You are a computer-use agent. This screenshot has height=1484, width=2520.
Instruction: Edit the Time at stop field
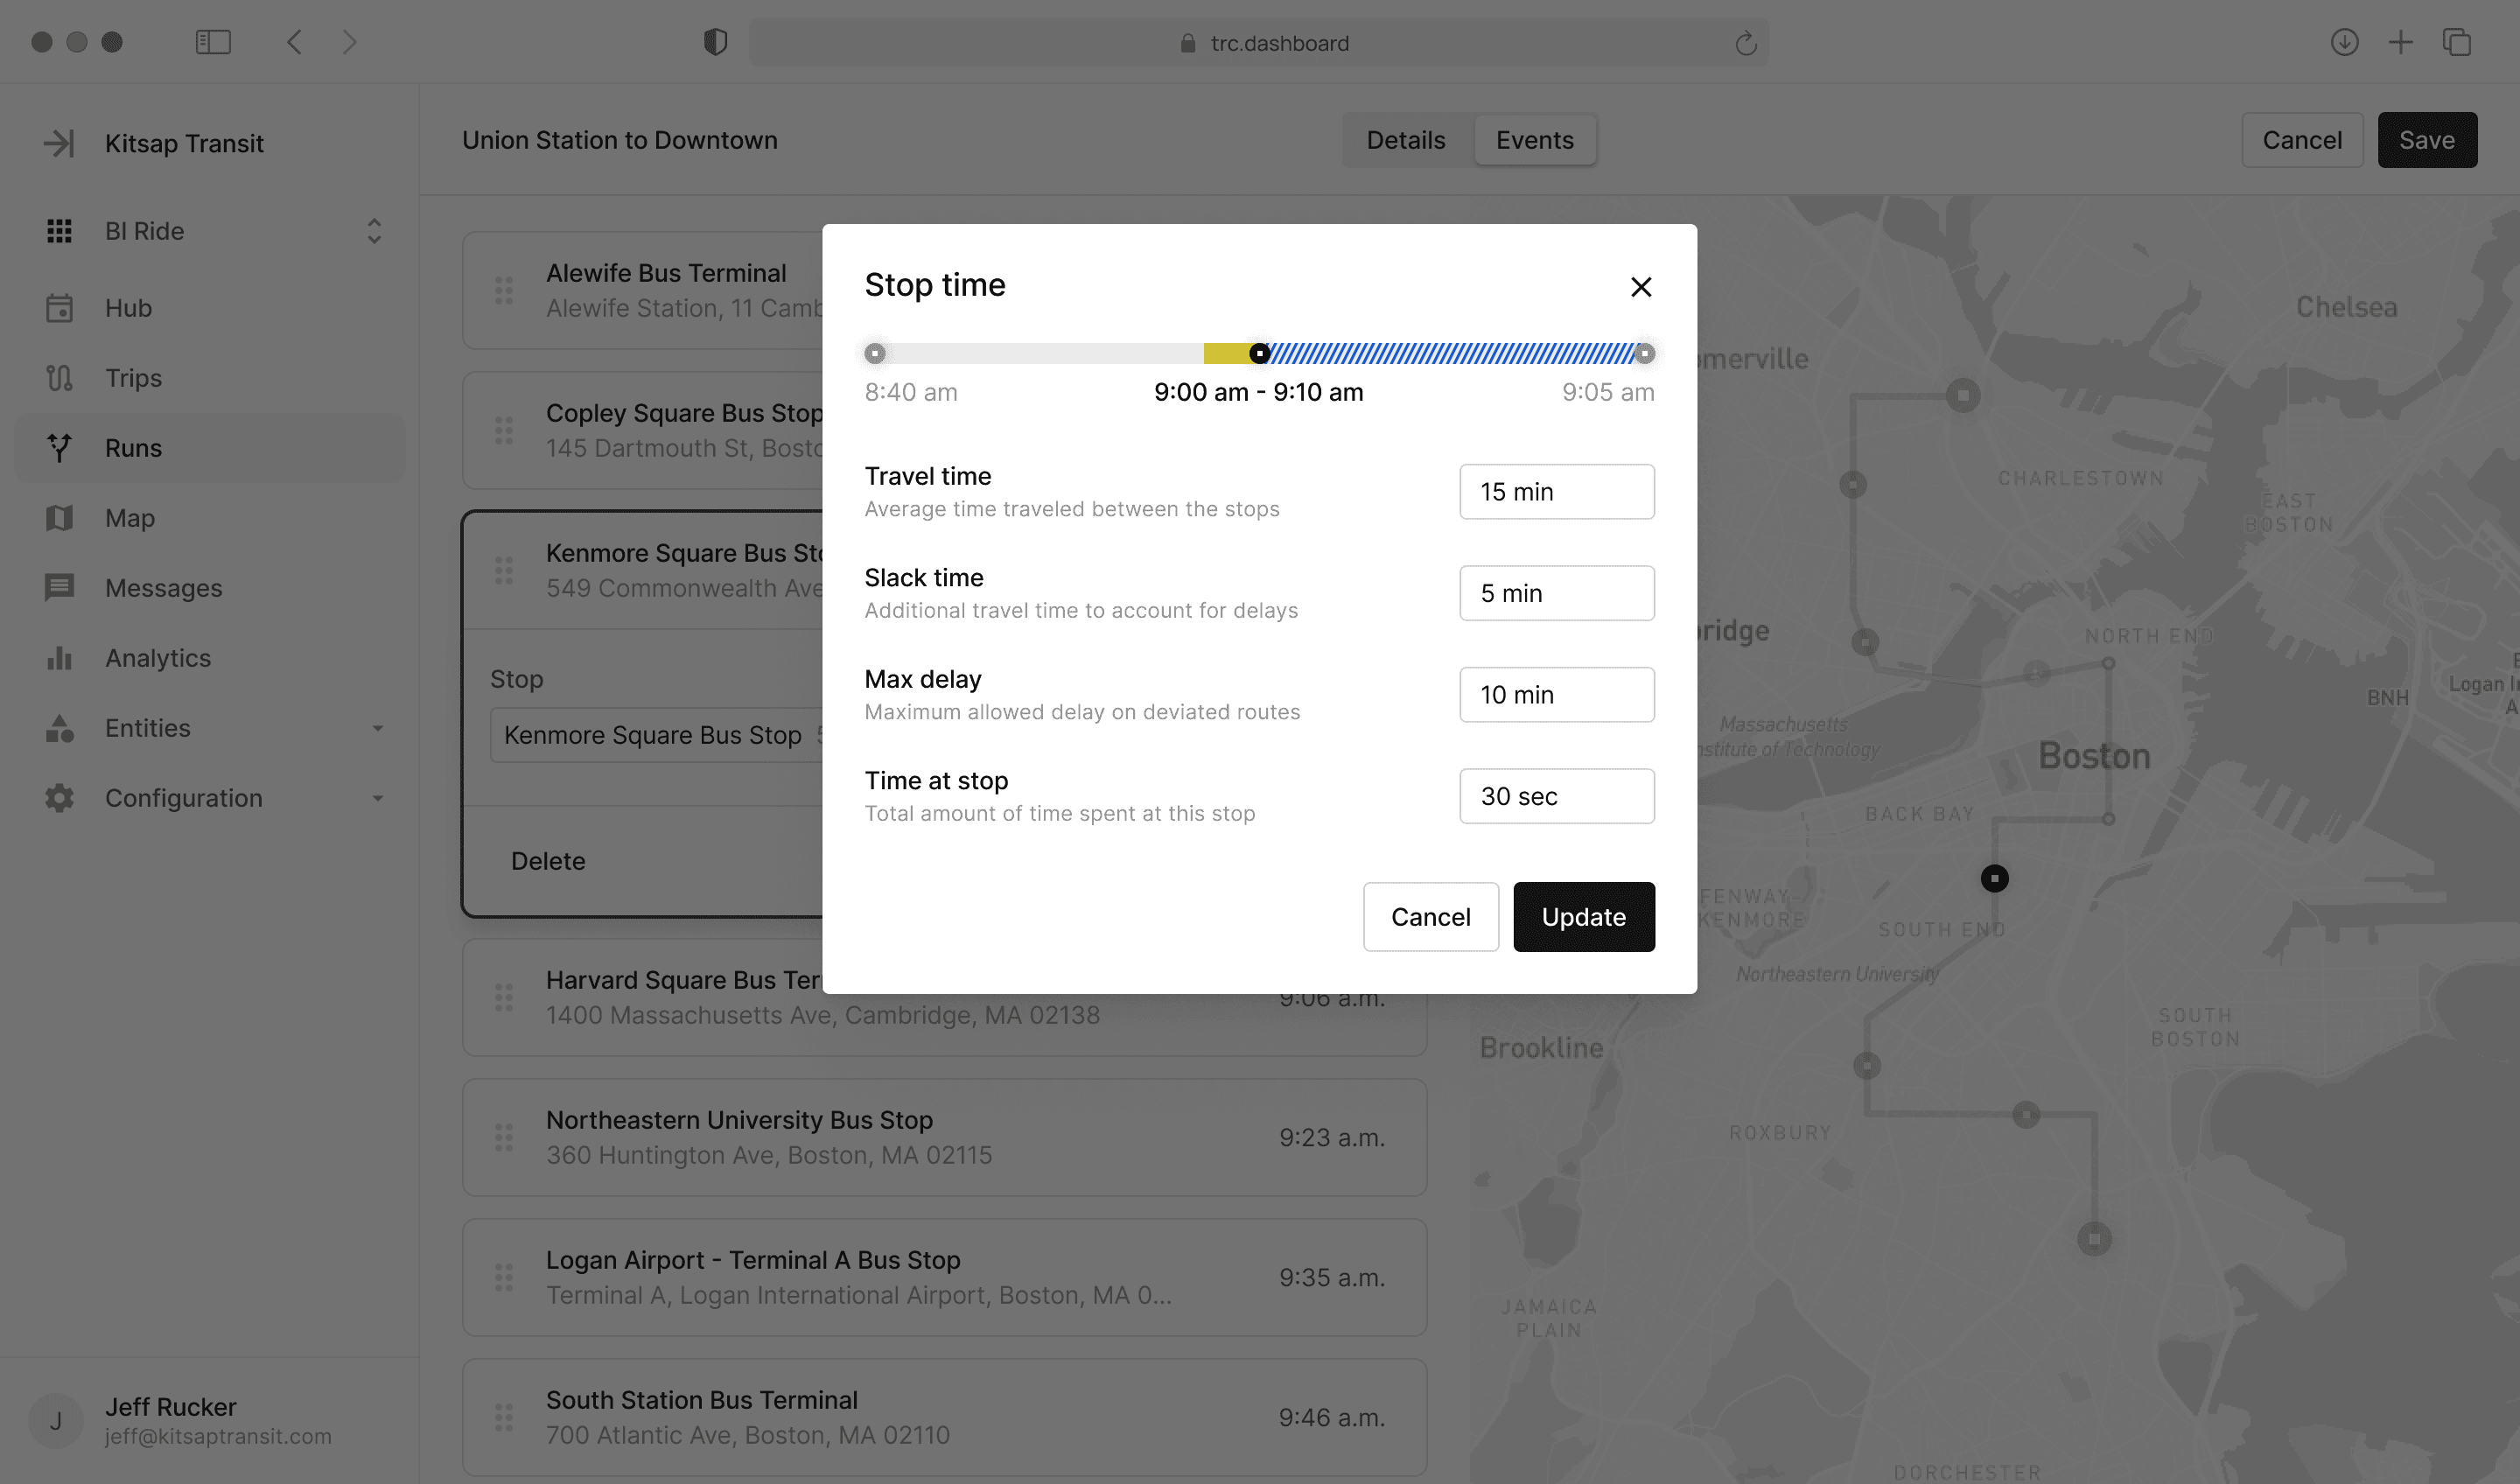(x=1556, y=796)
